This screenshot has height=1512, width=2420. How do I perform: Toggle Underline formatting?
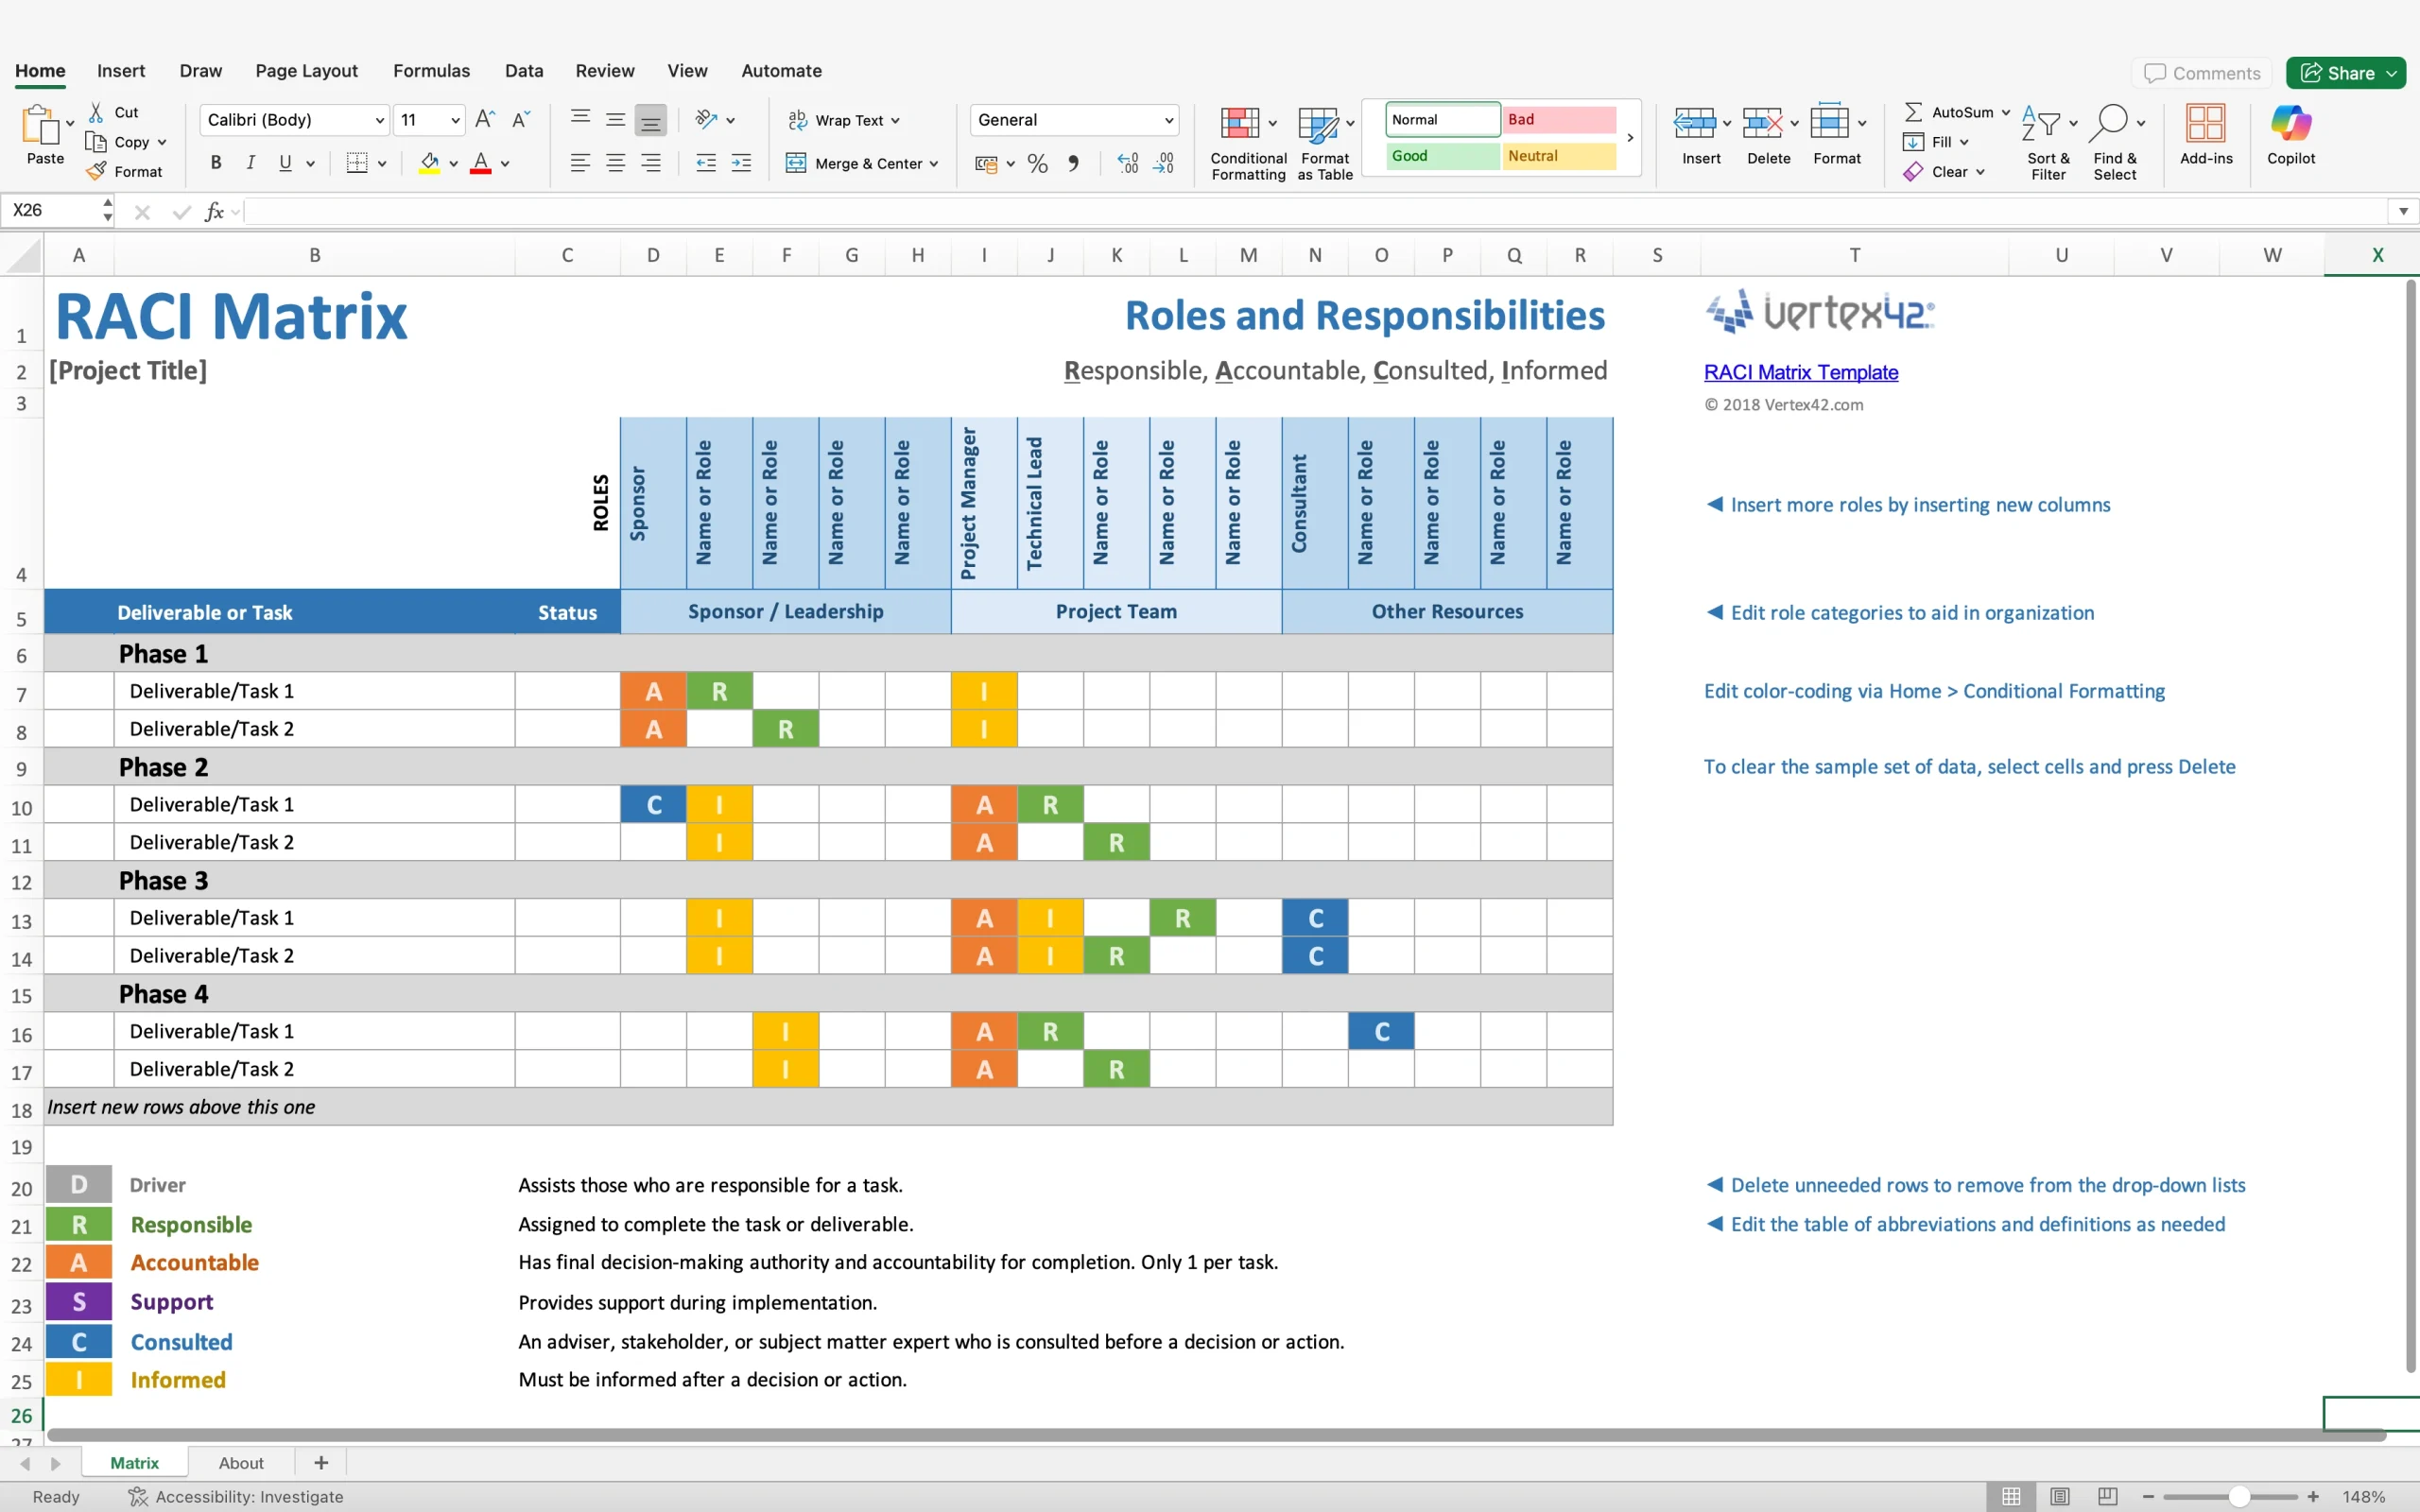(286, 163)
